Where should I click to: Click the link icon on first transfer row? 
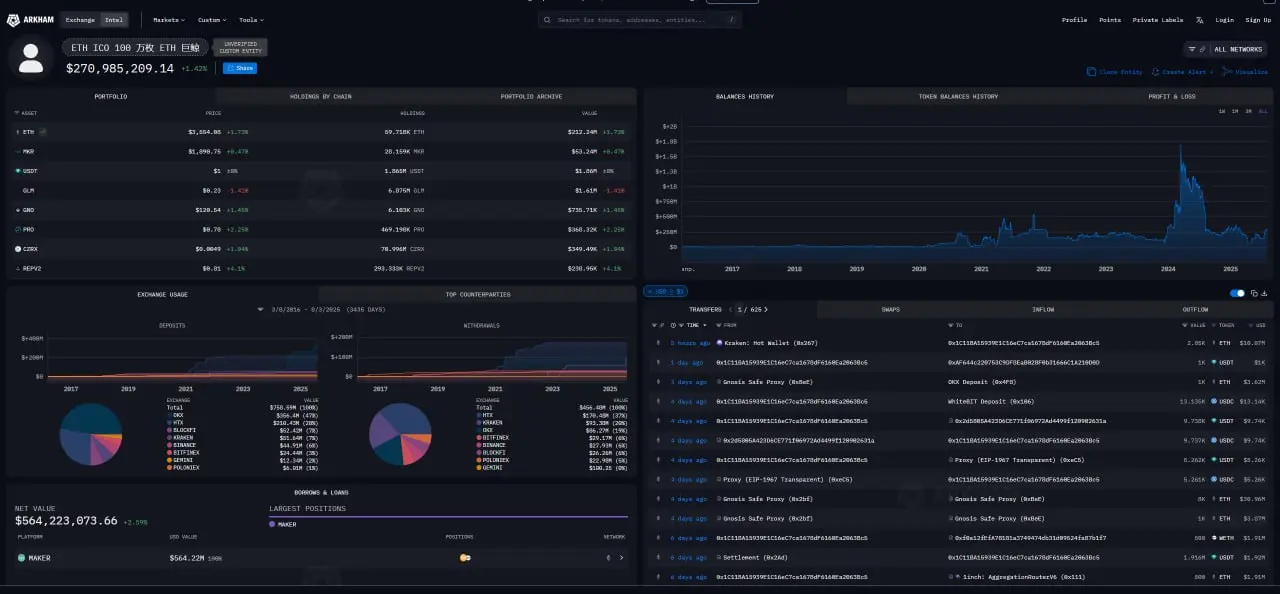tap(658, 343)
